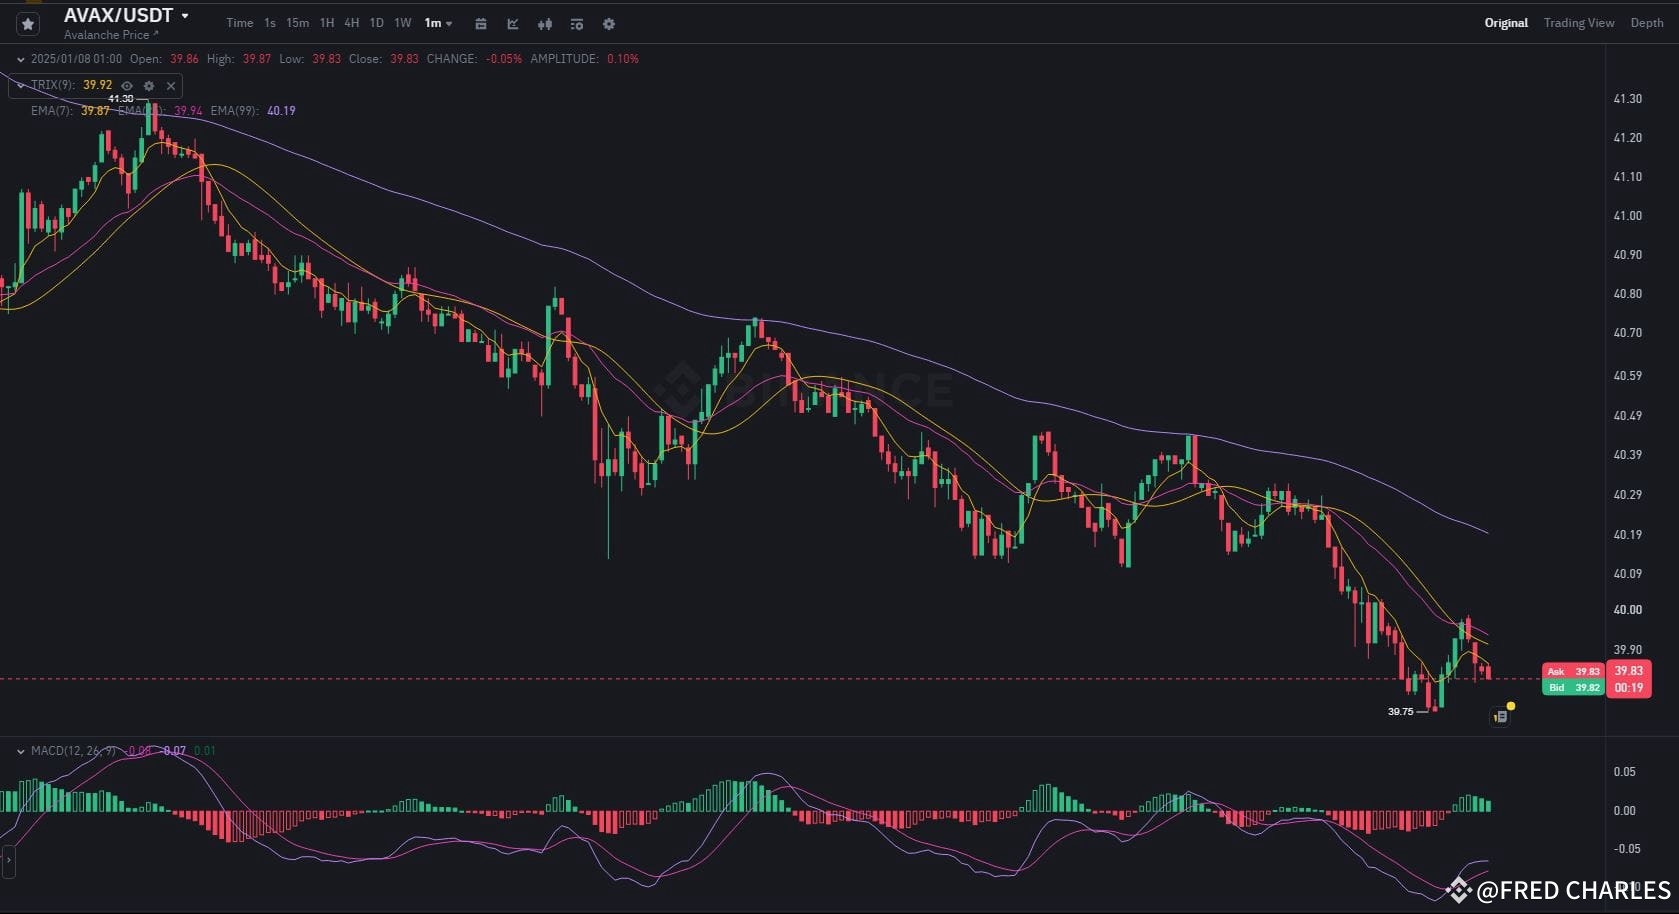Collapse the MACD indicator panel arrow
Viewport: 1679px width, 914px height.
[20, 750]
